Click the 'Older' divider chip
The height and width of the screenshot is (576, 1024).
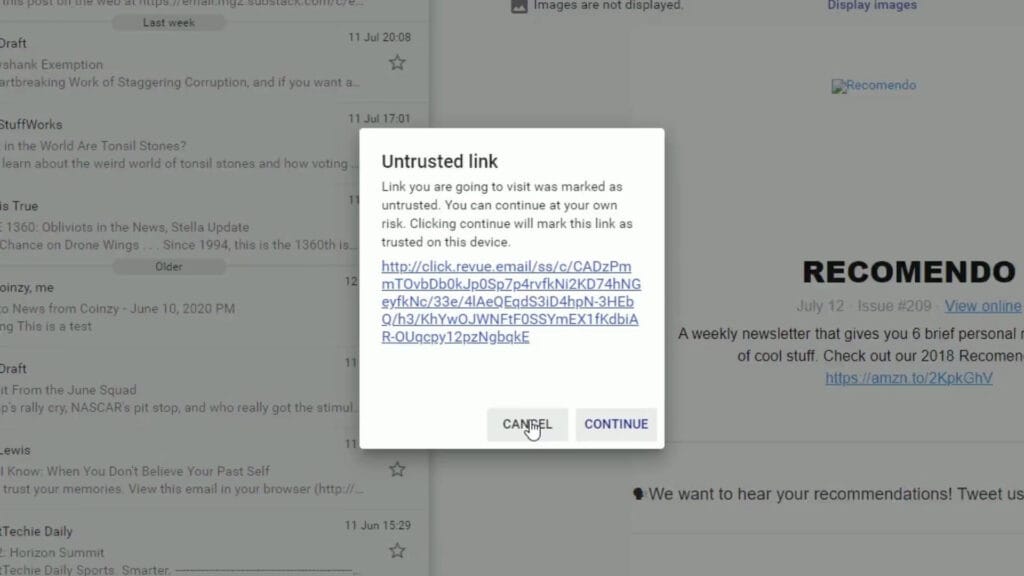[x=170, y=266]
